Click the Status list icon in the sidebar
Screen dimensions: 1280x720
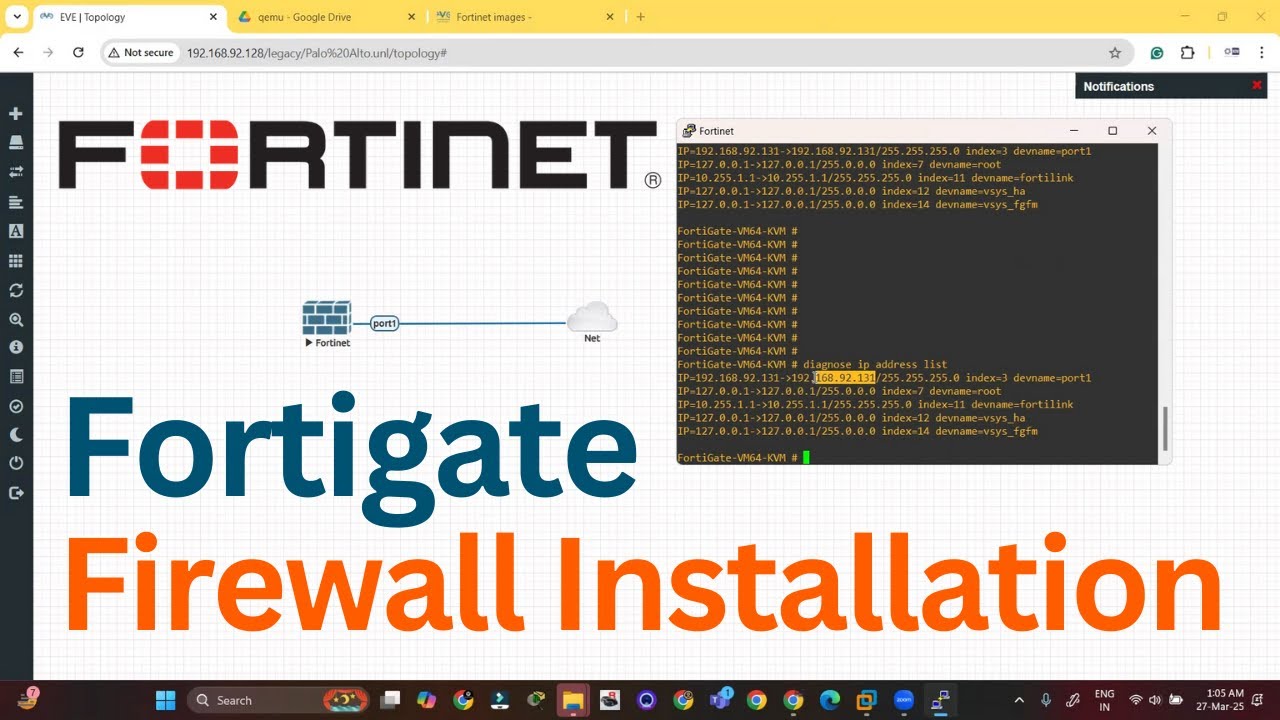[x=15, y=376]
